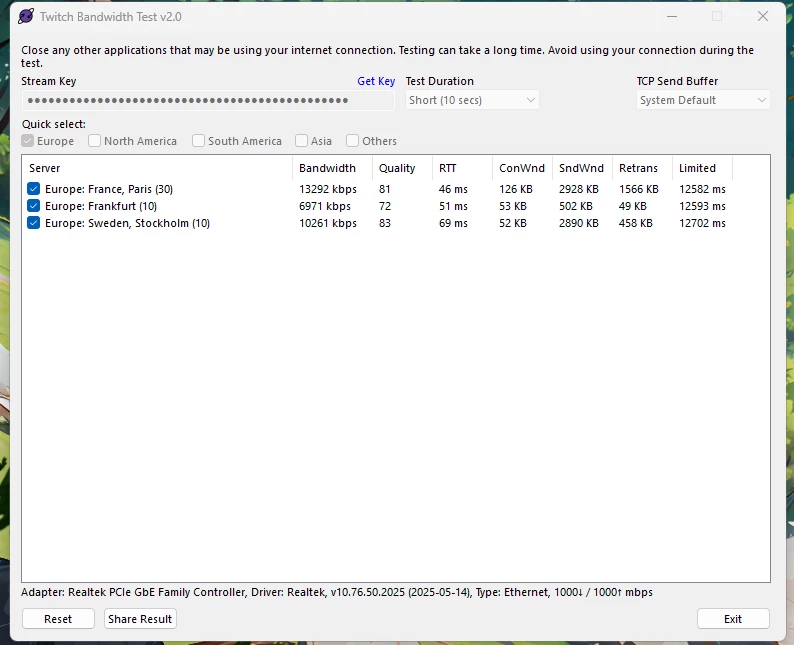The width and height of the screenshot is (794, 645).
Task: Click the Adapter info status line
Action: [x=337, y=592]
